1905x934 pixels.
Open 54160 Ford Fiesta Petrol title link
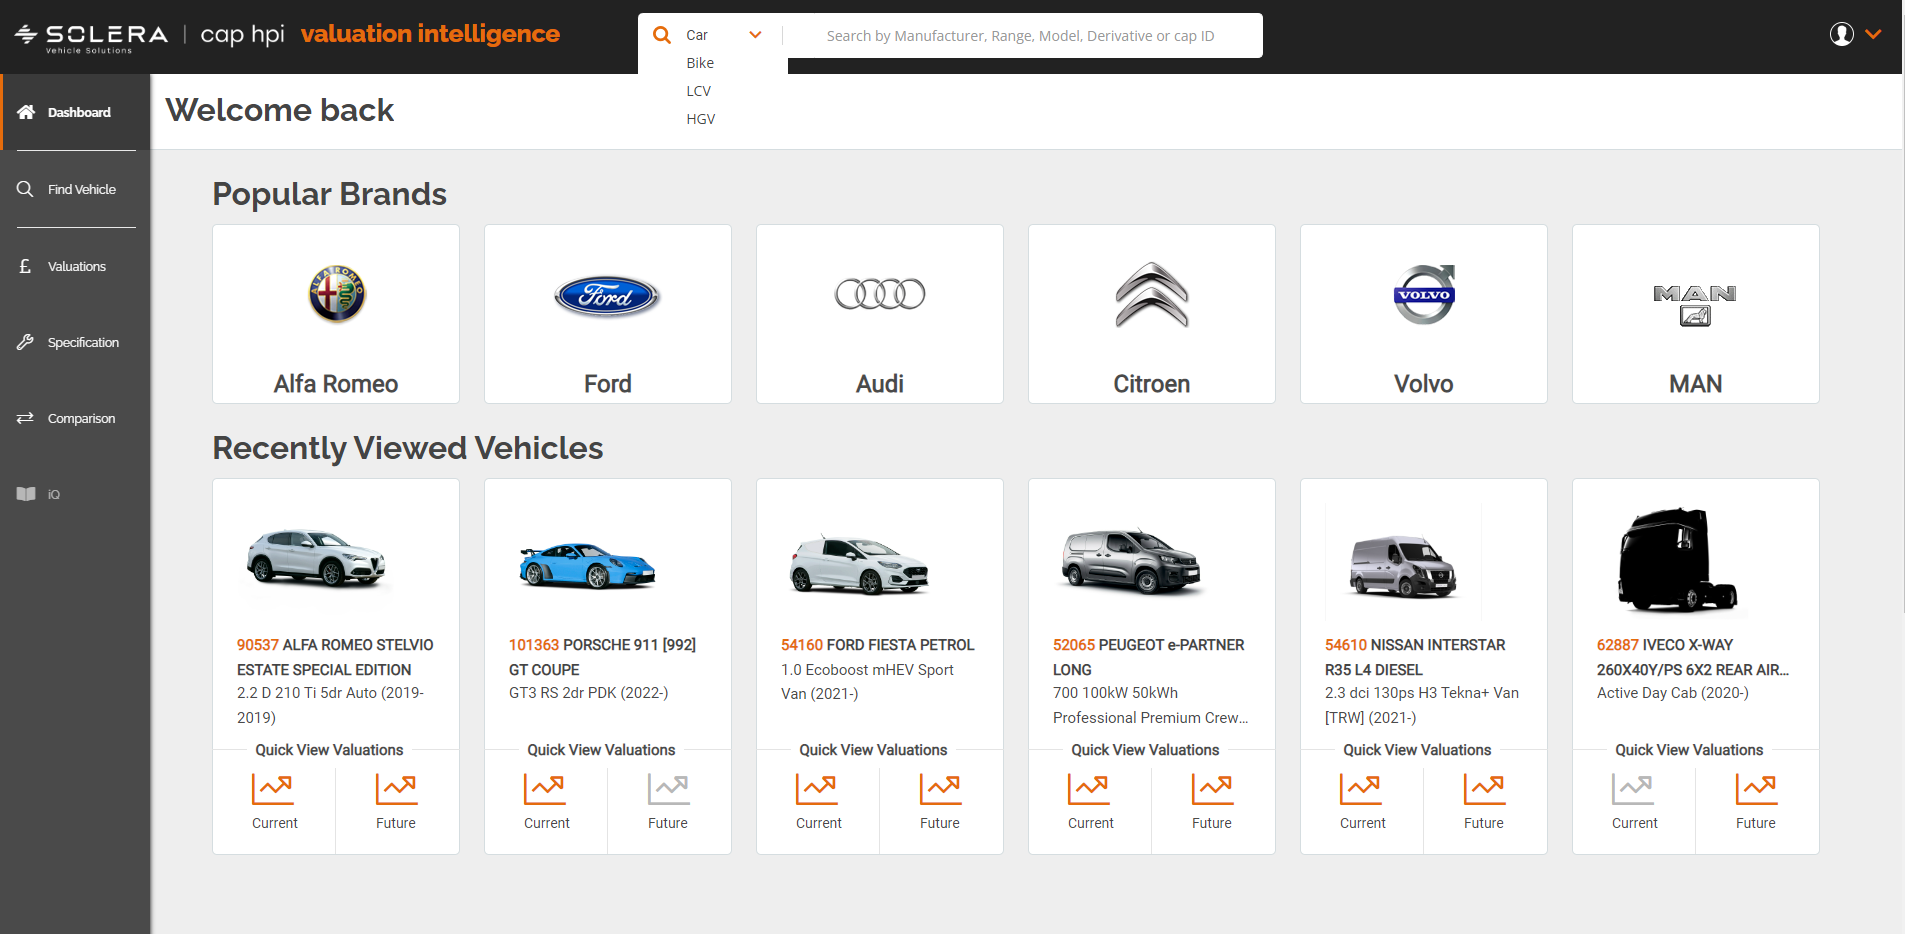[x=877, y=645]
